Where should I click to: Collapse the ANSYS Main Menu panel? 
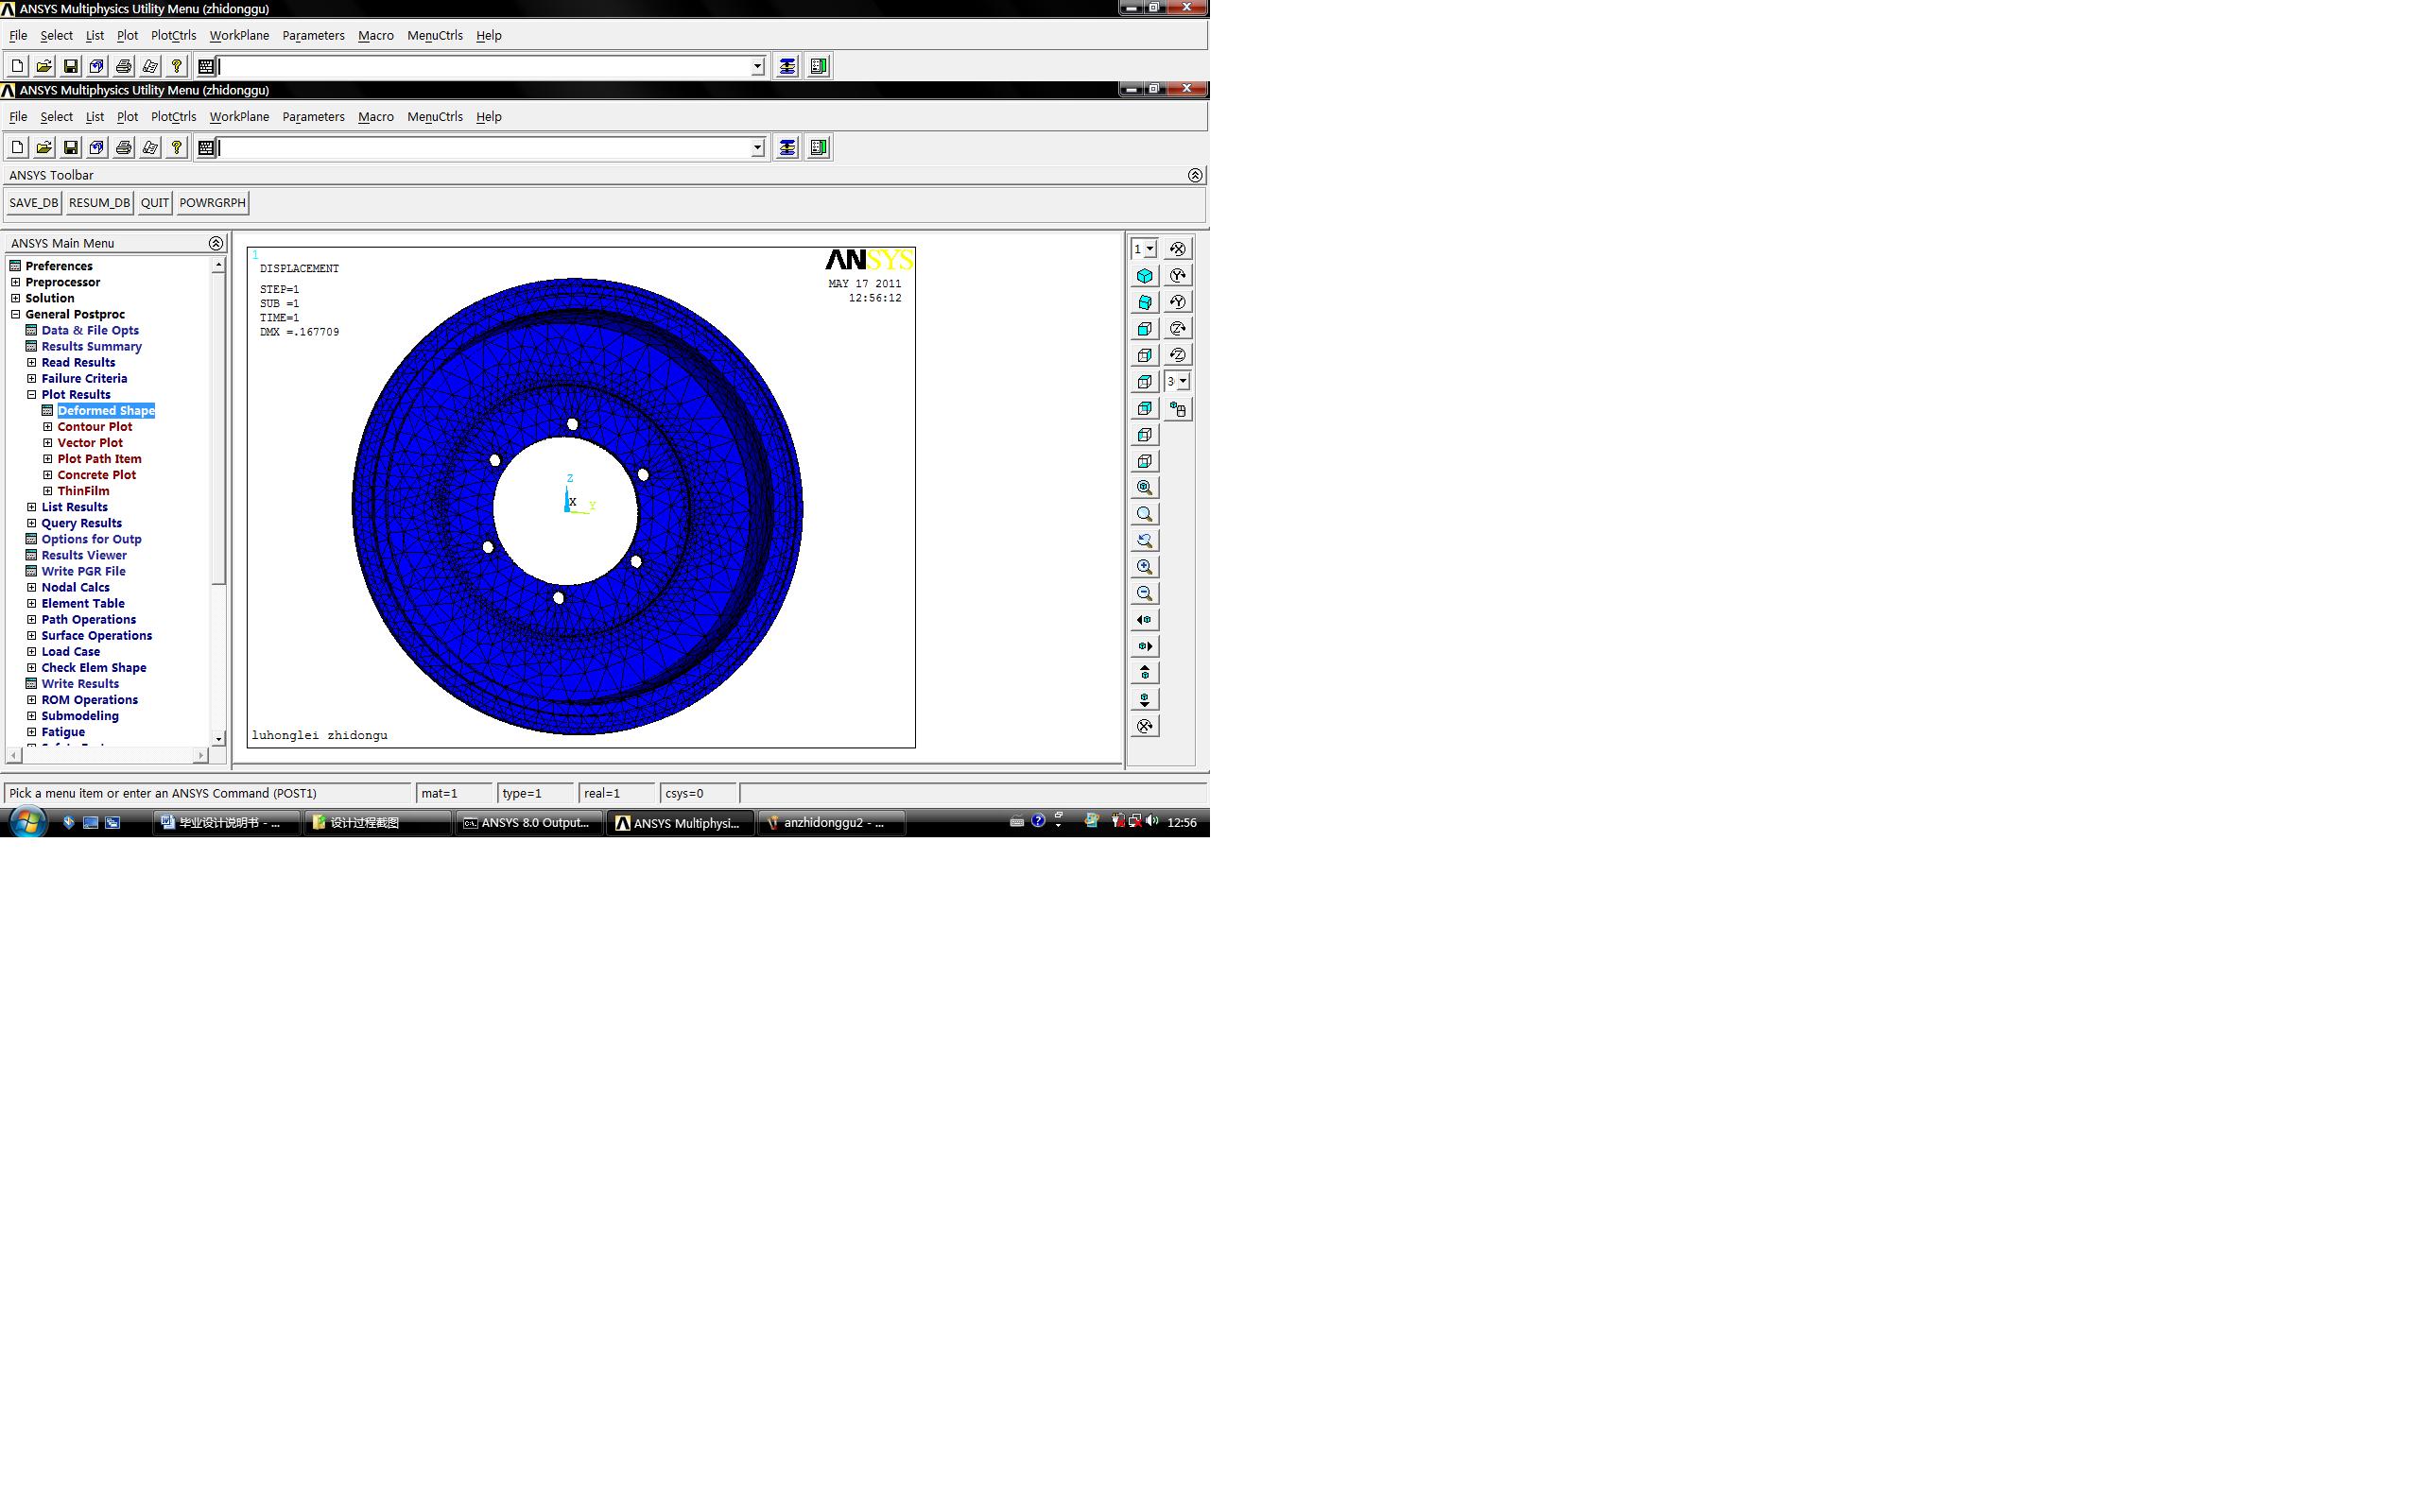pos(216,243)
